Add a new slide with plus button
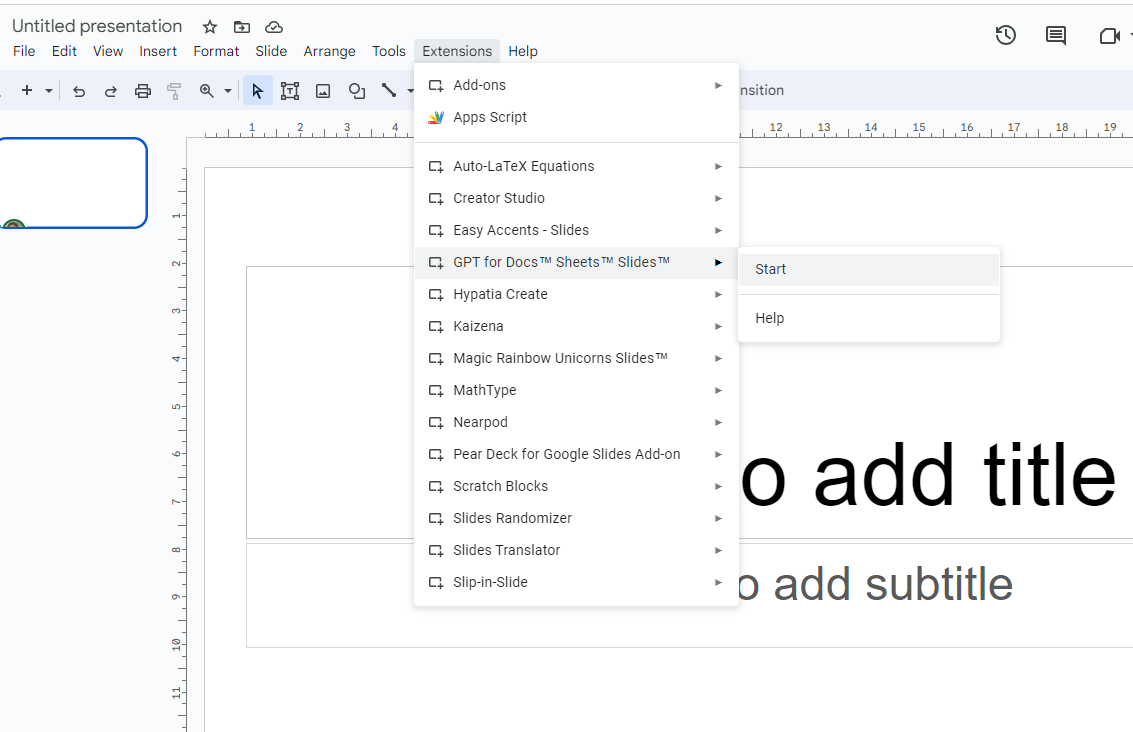 click(x=27, y=90)
